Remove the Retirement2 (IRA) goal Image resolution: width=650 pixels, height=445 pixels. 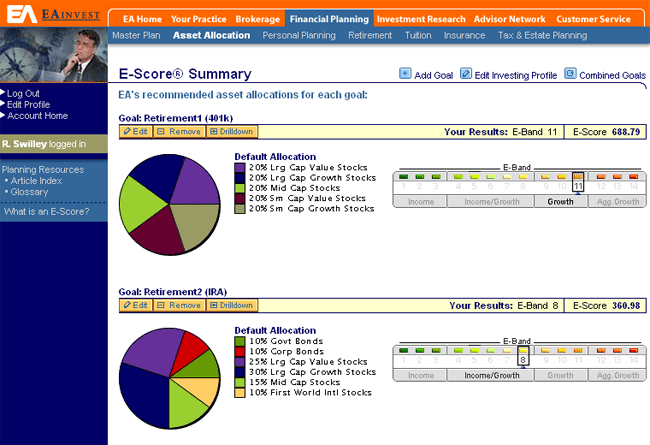coord(179,305)
